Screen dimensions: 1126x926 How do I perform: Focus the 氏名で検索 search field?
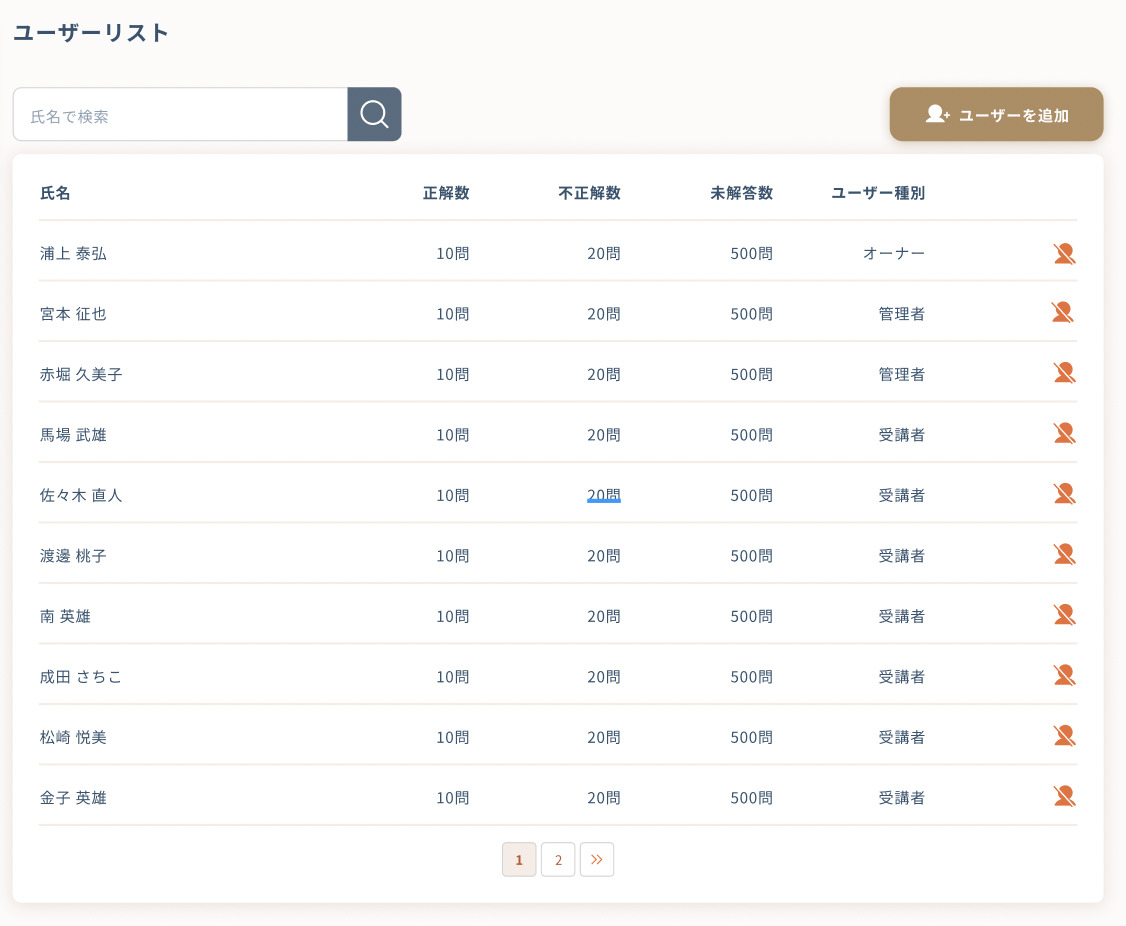click(x=180, y=114)
